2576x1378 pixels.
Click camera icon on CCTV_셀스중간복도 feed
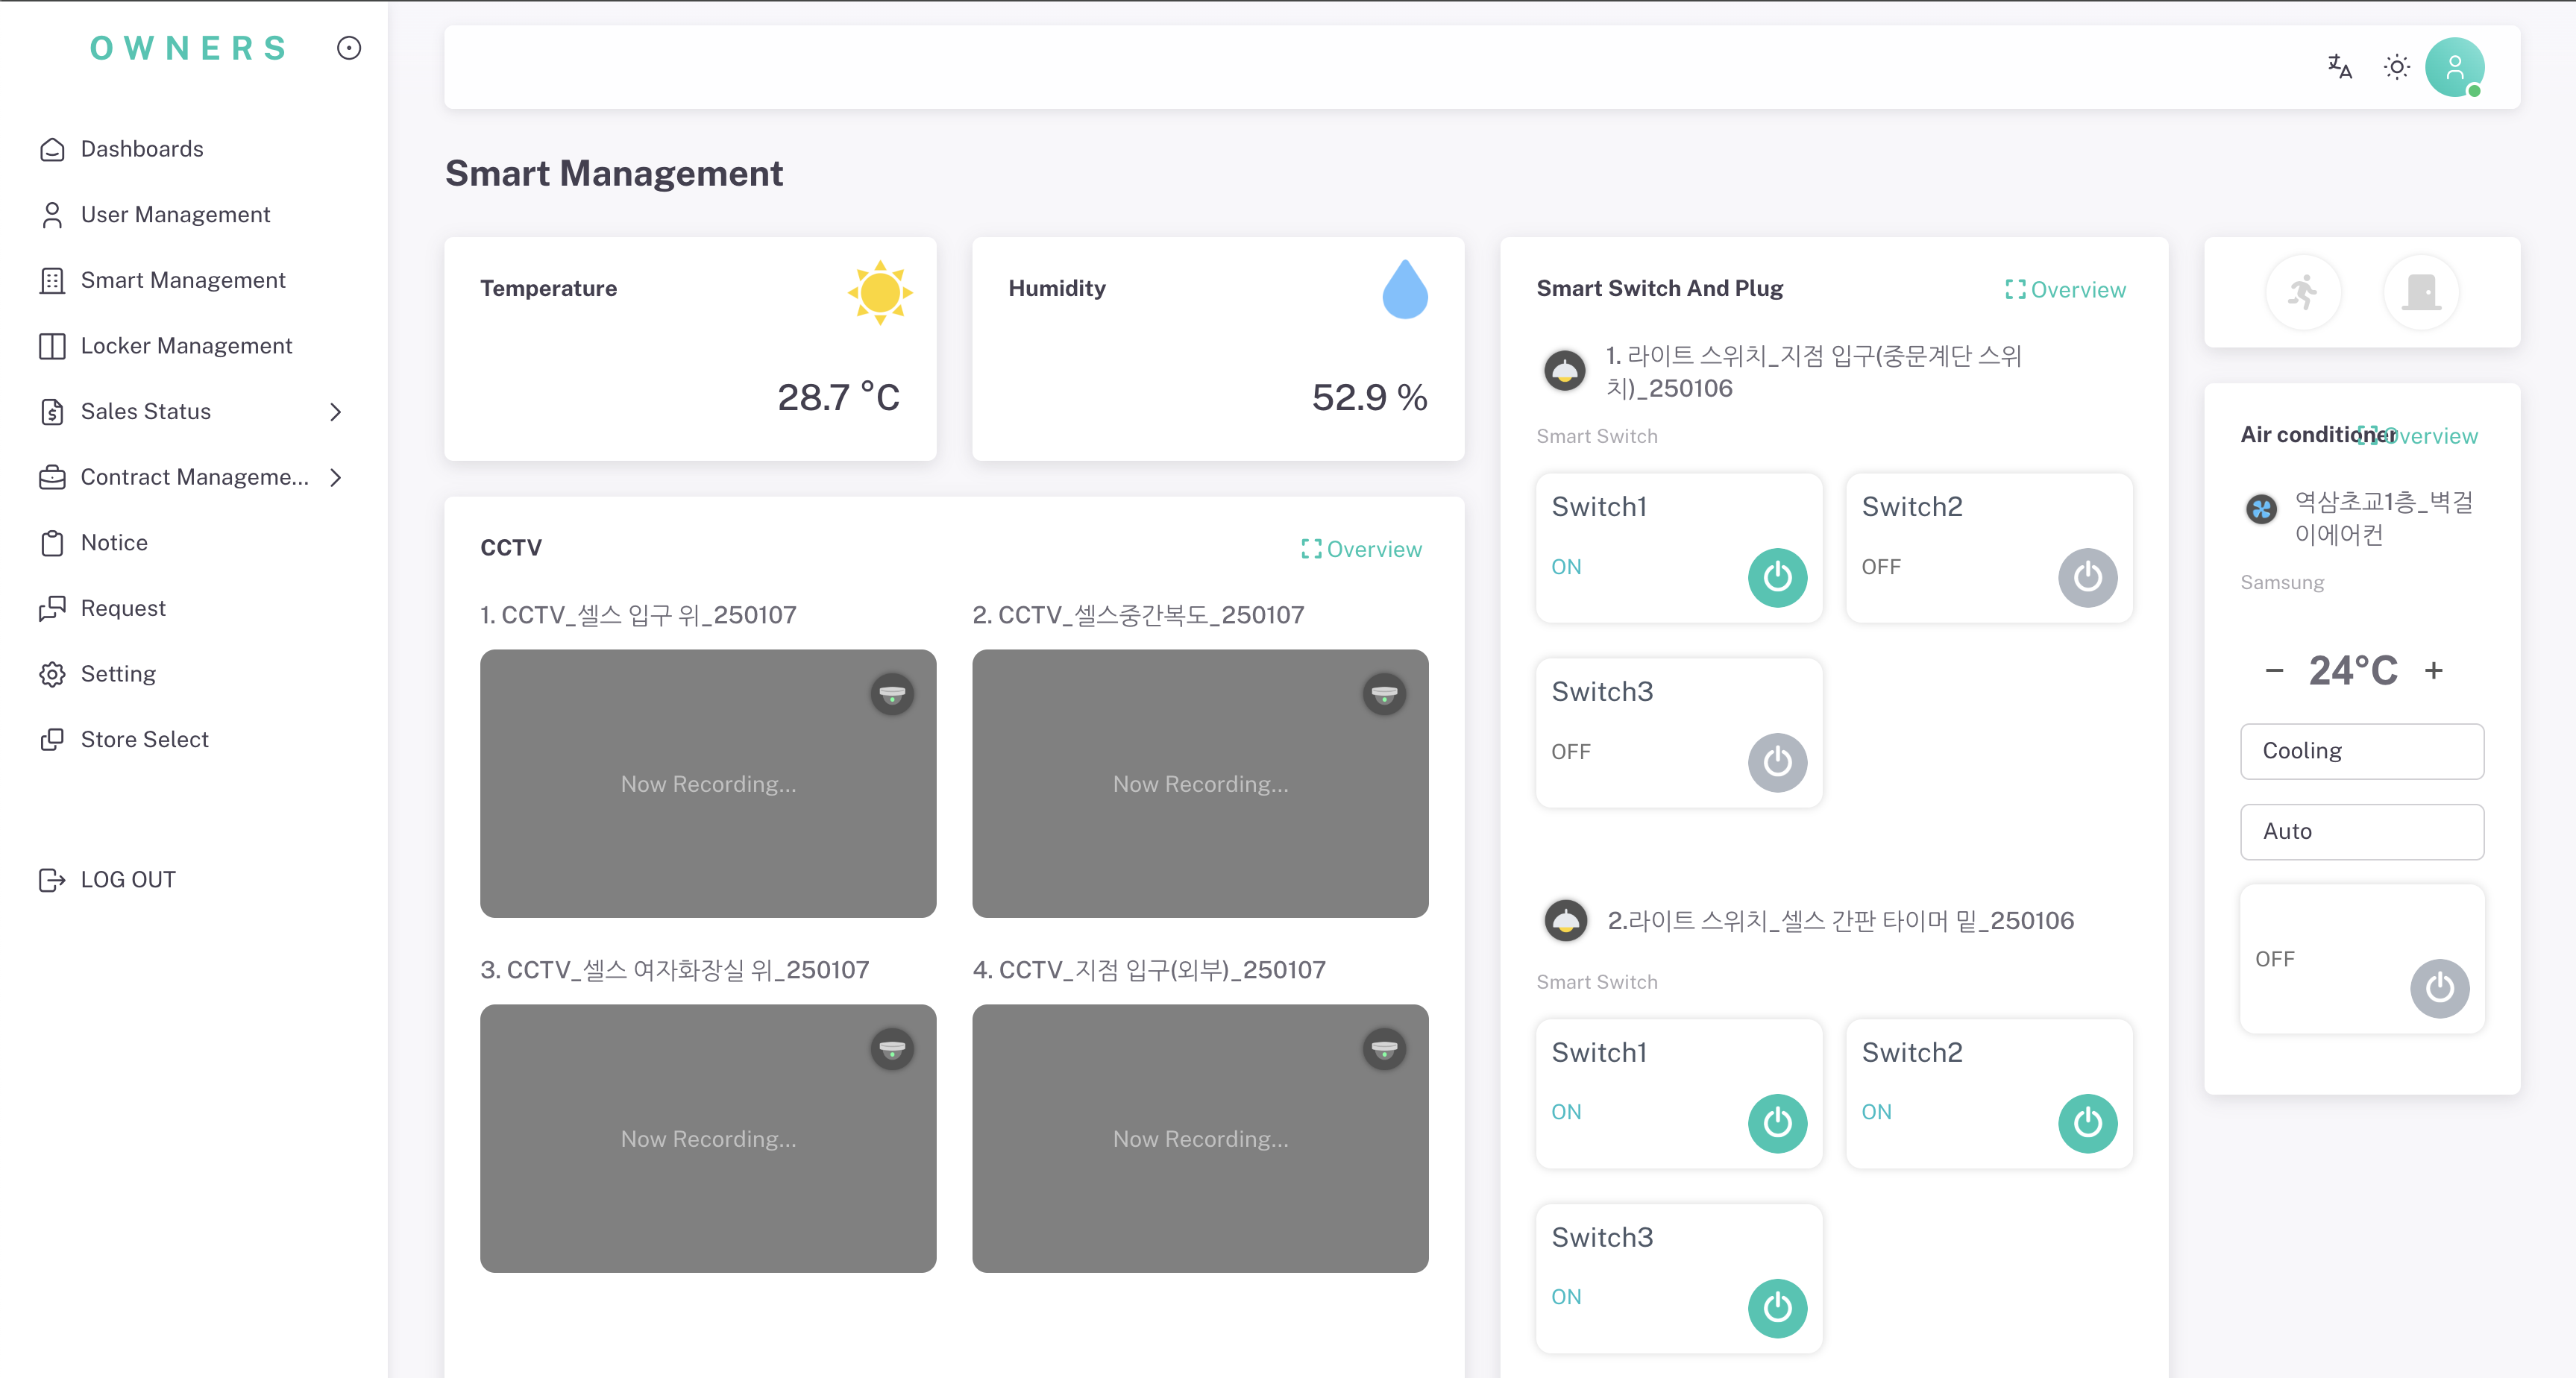click(x=1383, y=694)
